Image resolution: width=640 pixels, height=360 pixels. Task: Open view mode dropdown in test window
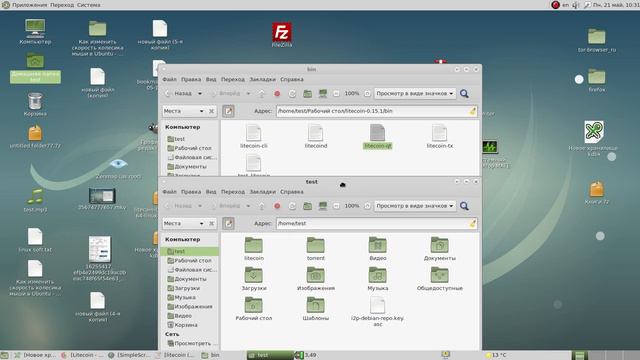coord(415,206)
